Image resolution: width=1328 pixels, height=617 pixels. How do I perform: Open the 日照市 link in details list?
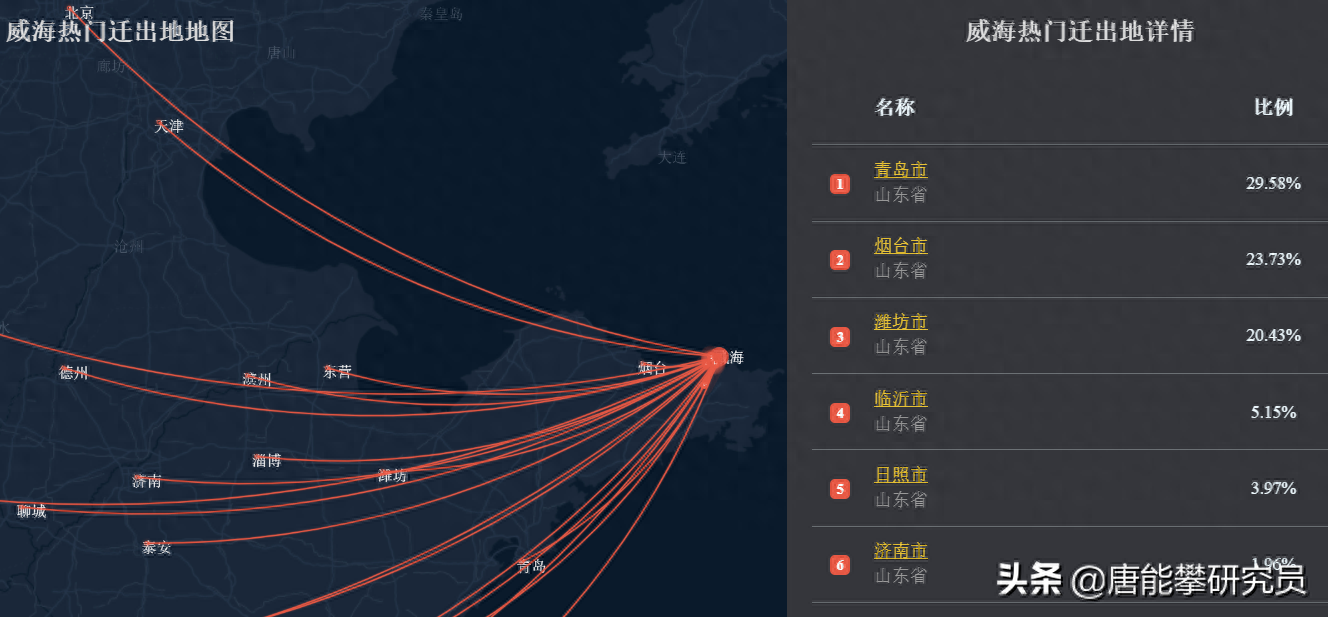coord(900,475)
